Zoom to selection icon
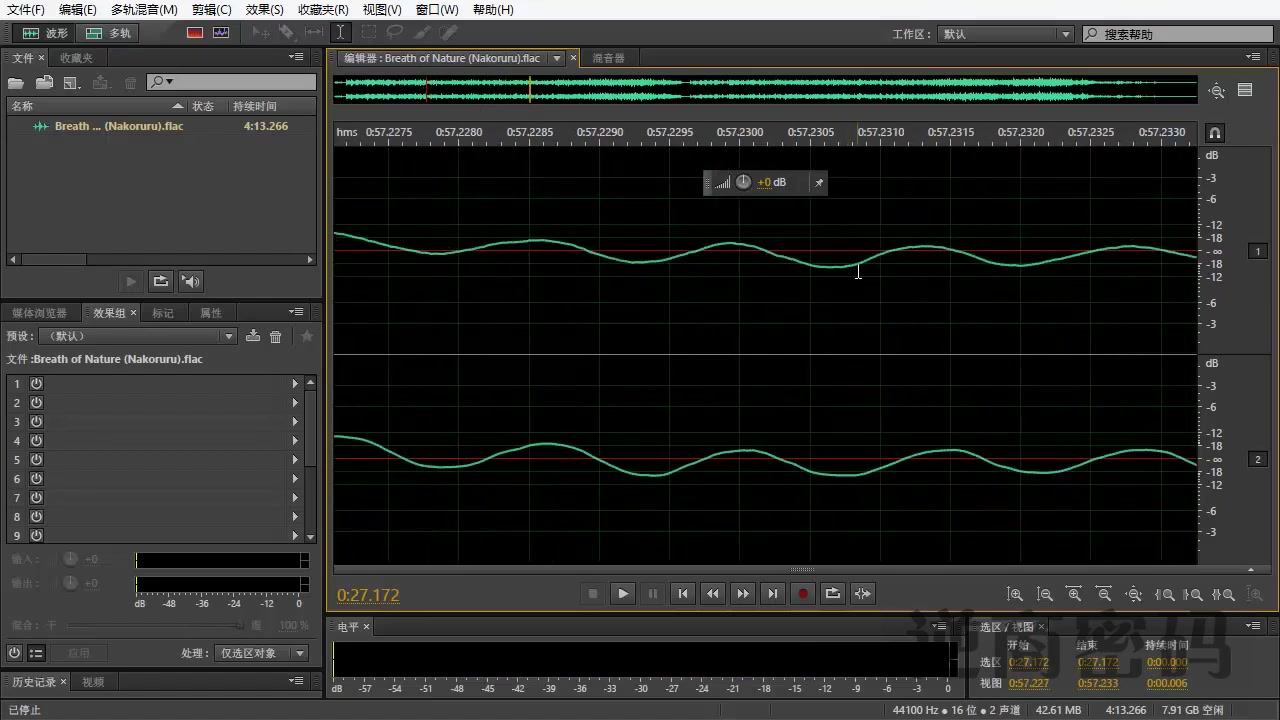Viewport: 1280px width, 720px height. pos(1223,594)
